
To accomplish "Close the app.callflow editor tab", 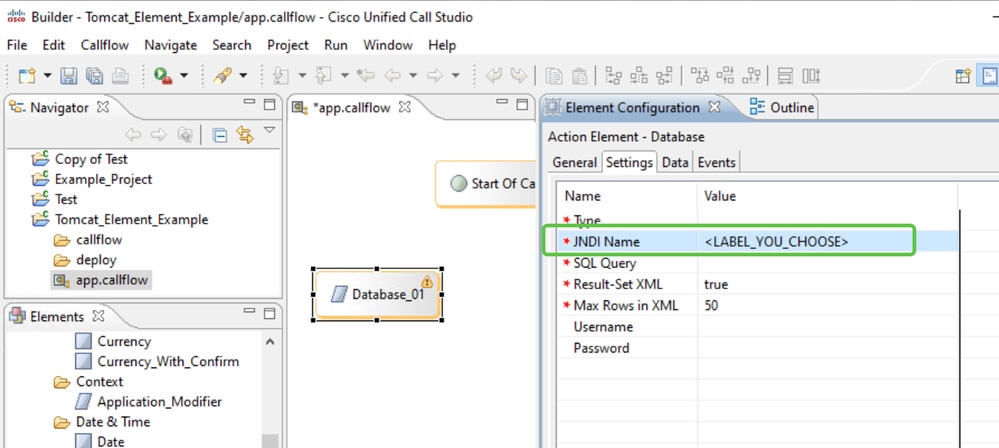I will (x=404, y=107).
